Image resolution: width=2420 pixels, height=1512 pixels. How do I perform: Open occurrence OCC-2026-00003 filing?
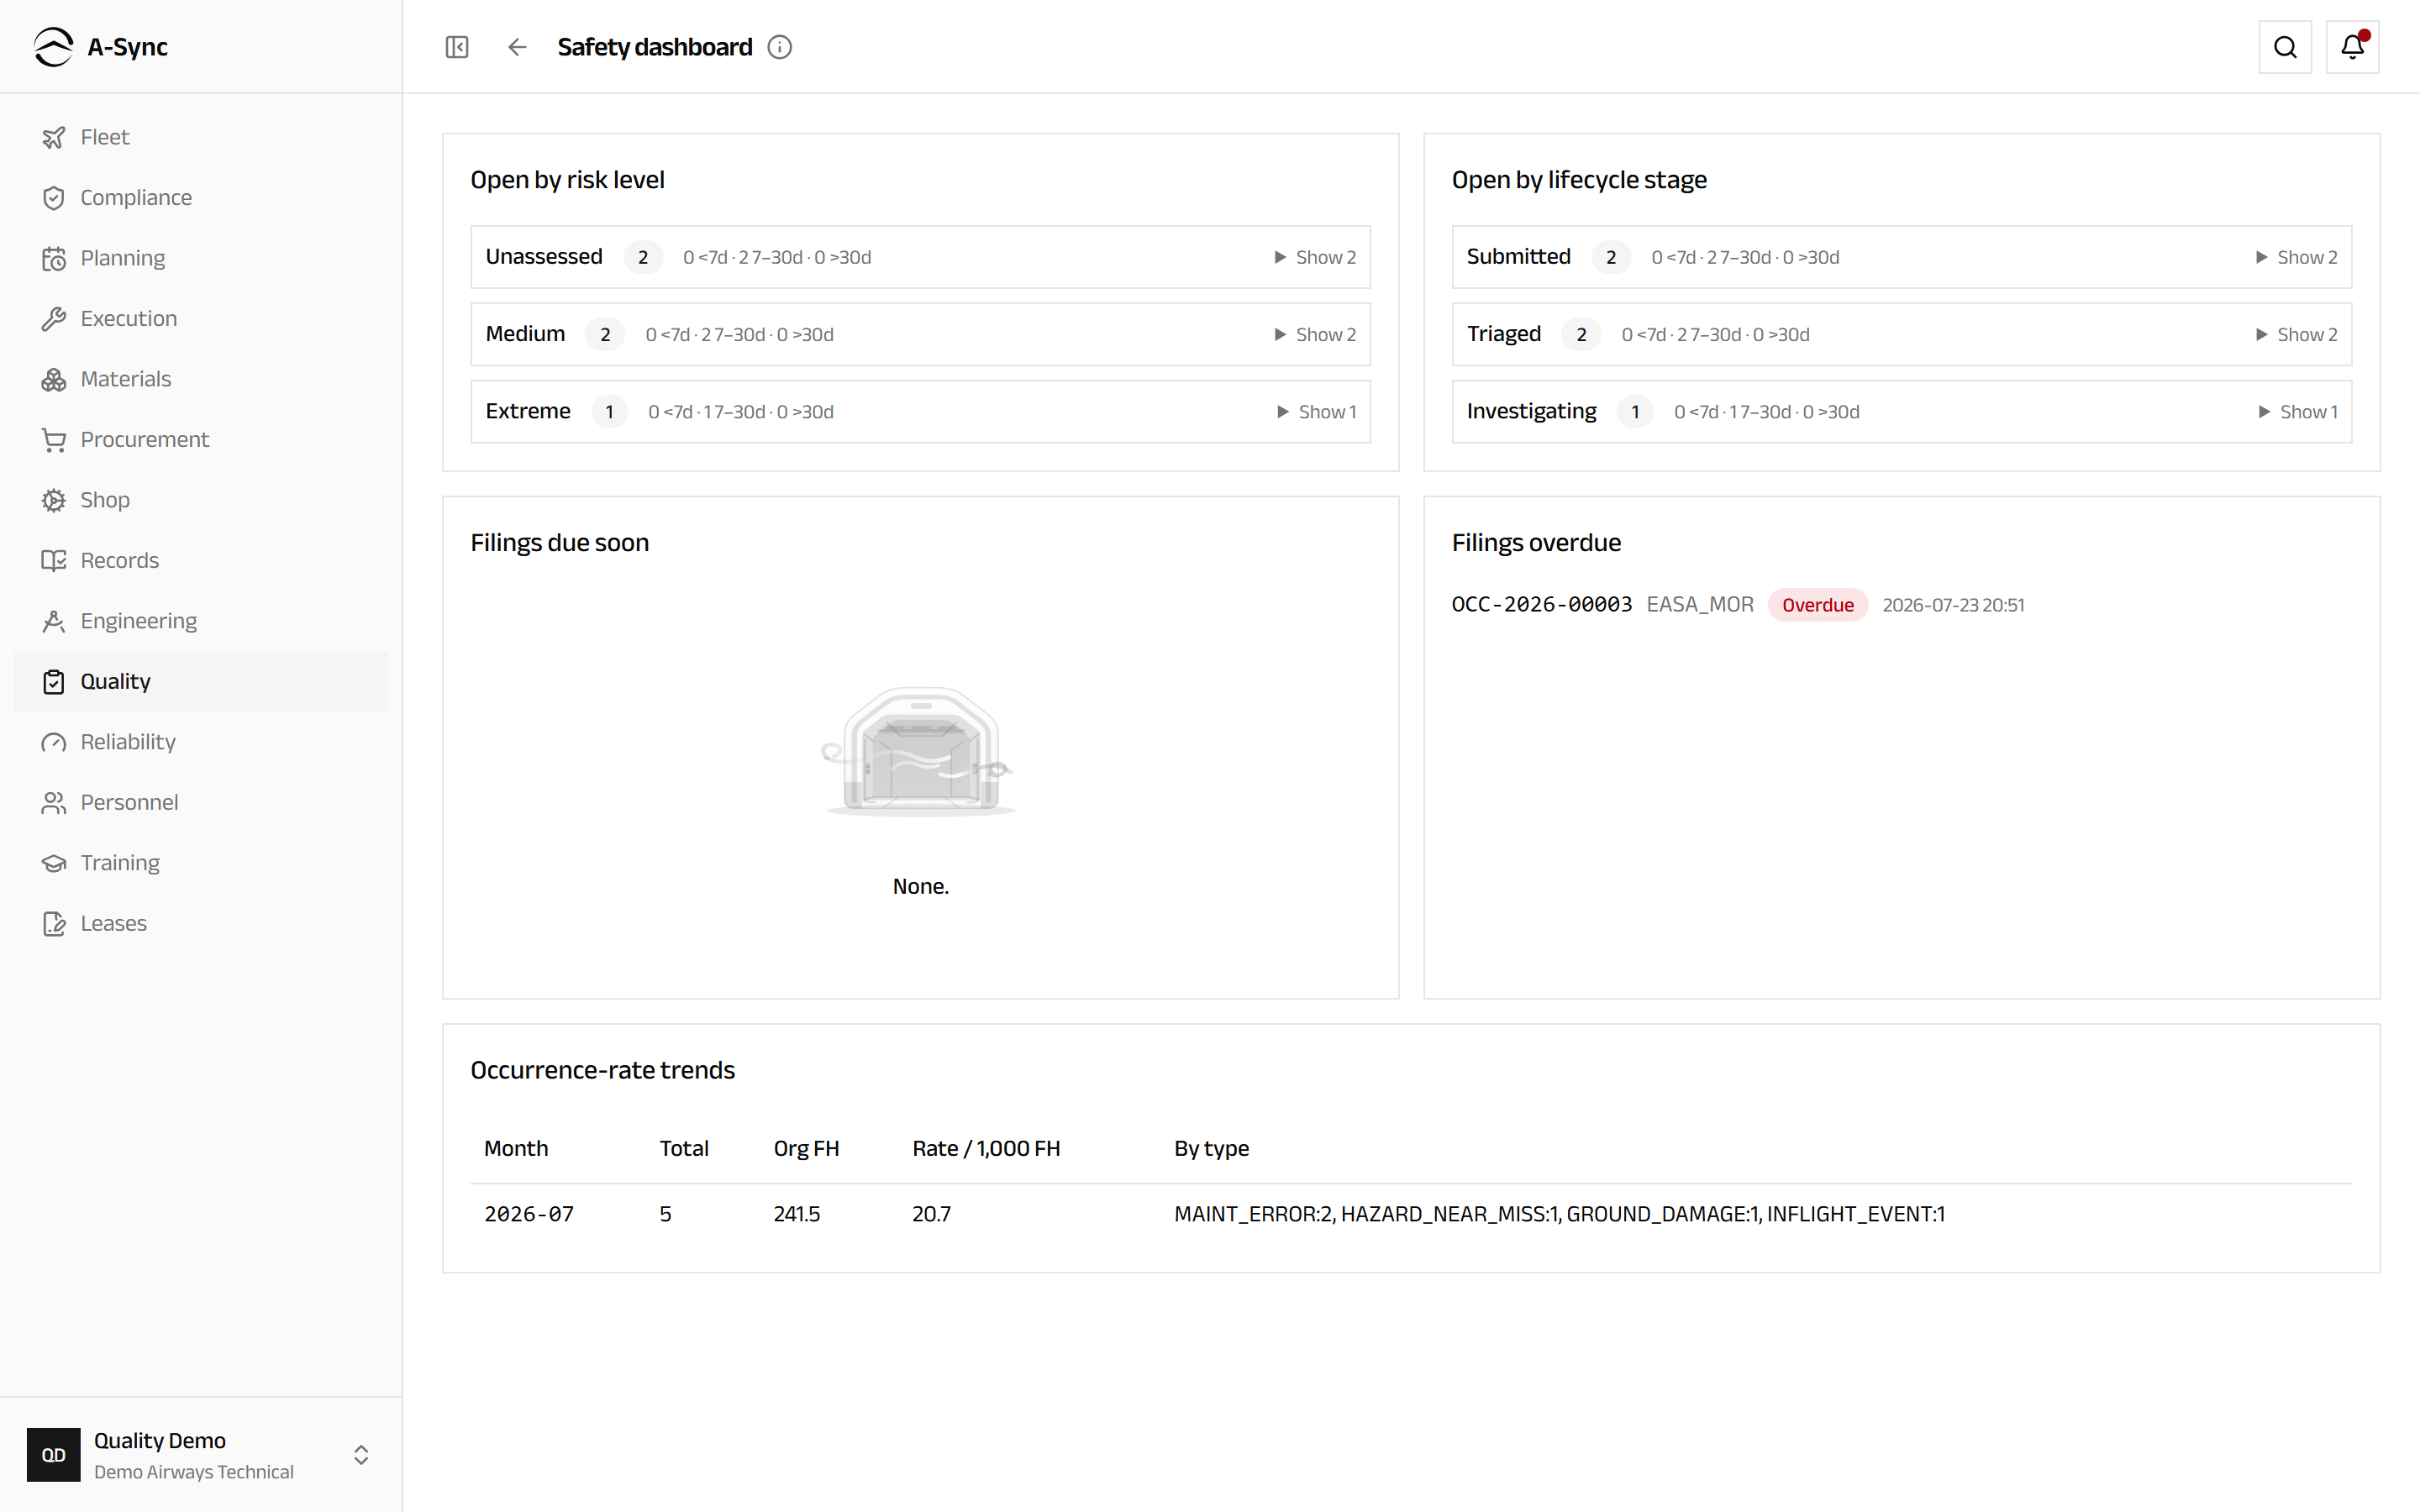1542,605
